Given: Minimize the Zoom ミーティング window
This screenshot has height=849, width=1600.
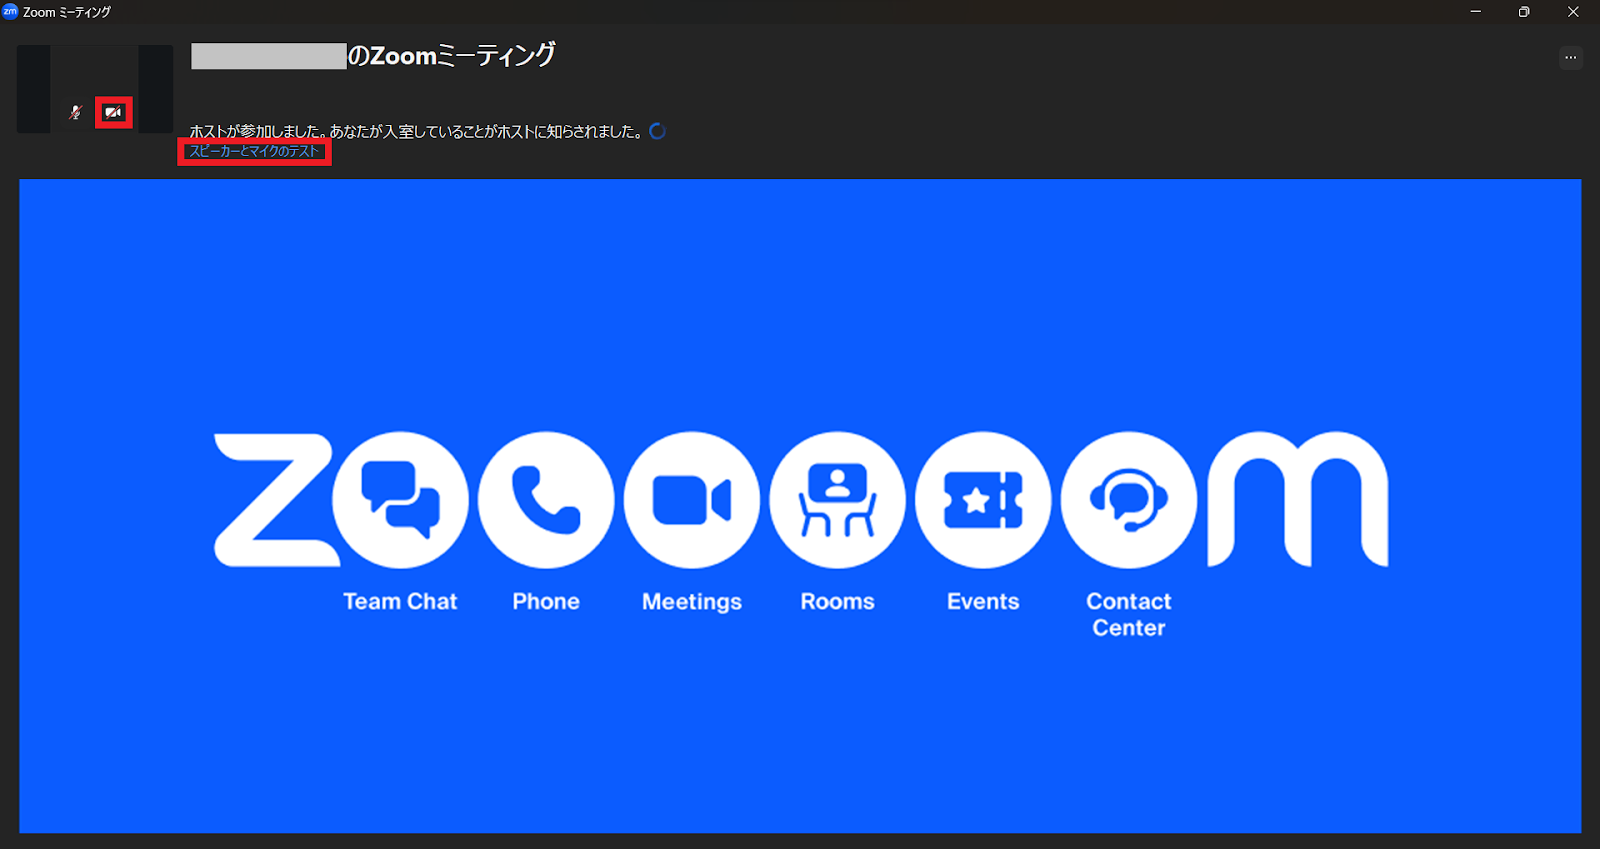Looking at the screenshot, I should pos(1475,12).
